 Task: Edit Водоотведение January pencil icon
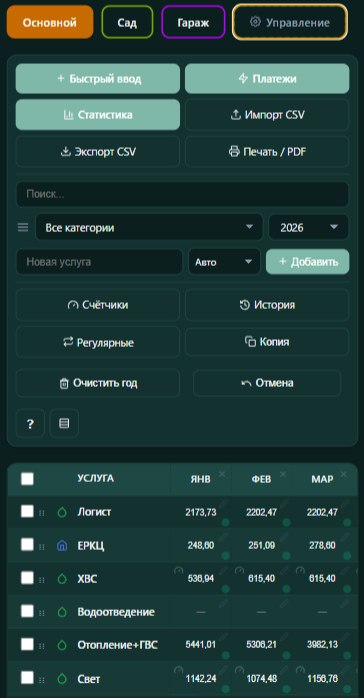tap(223, 604)
